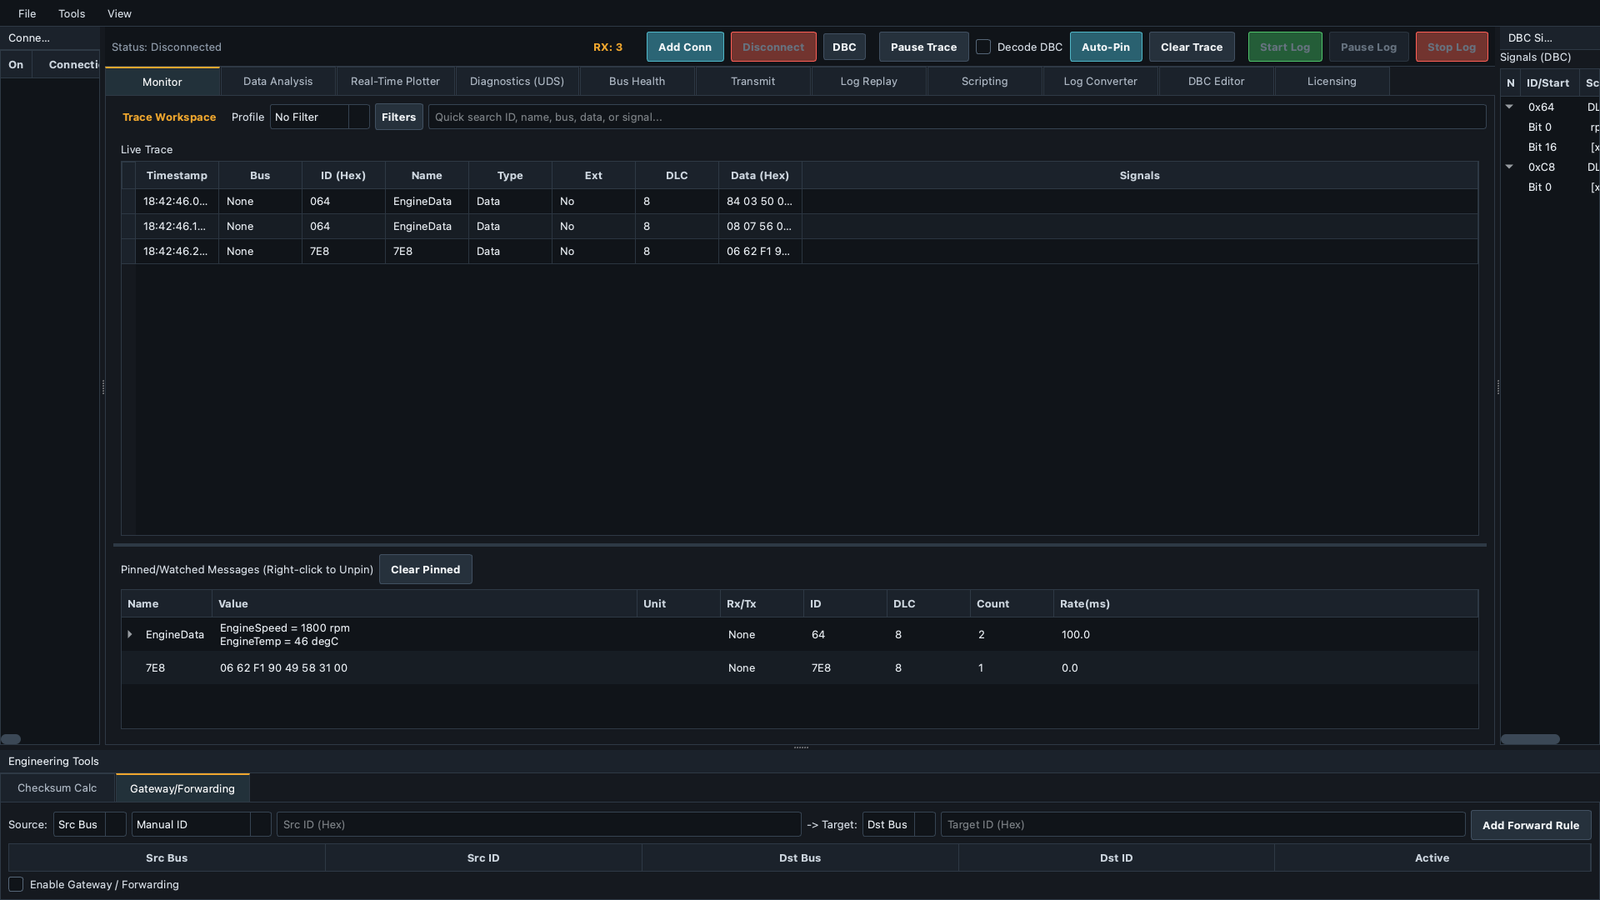Select the pinned 7E8 row with data 06 62 F1 90 49 58 31 00
Image resolution: width=1600 pixels, height=900 pixels.
(x=800, y=668)
